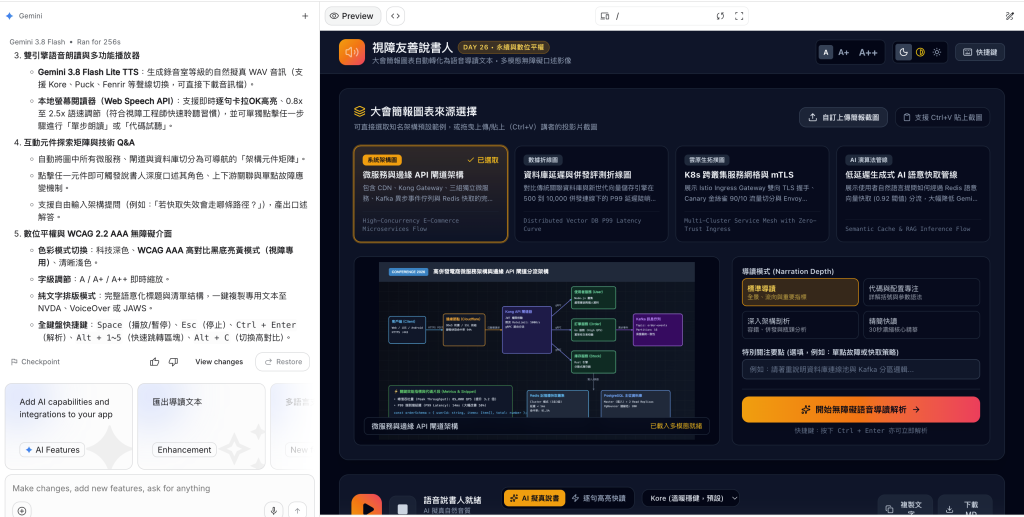The image size is (1024, 517).
Task: Click the 匯出導讀文本 suggestion card
Action: 201,426
